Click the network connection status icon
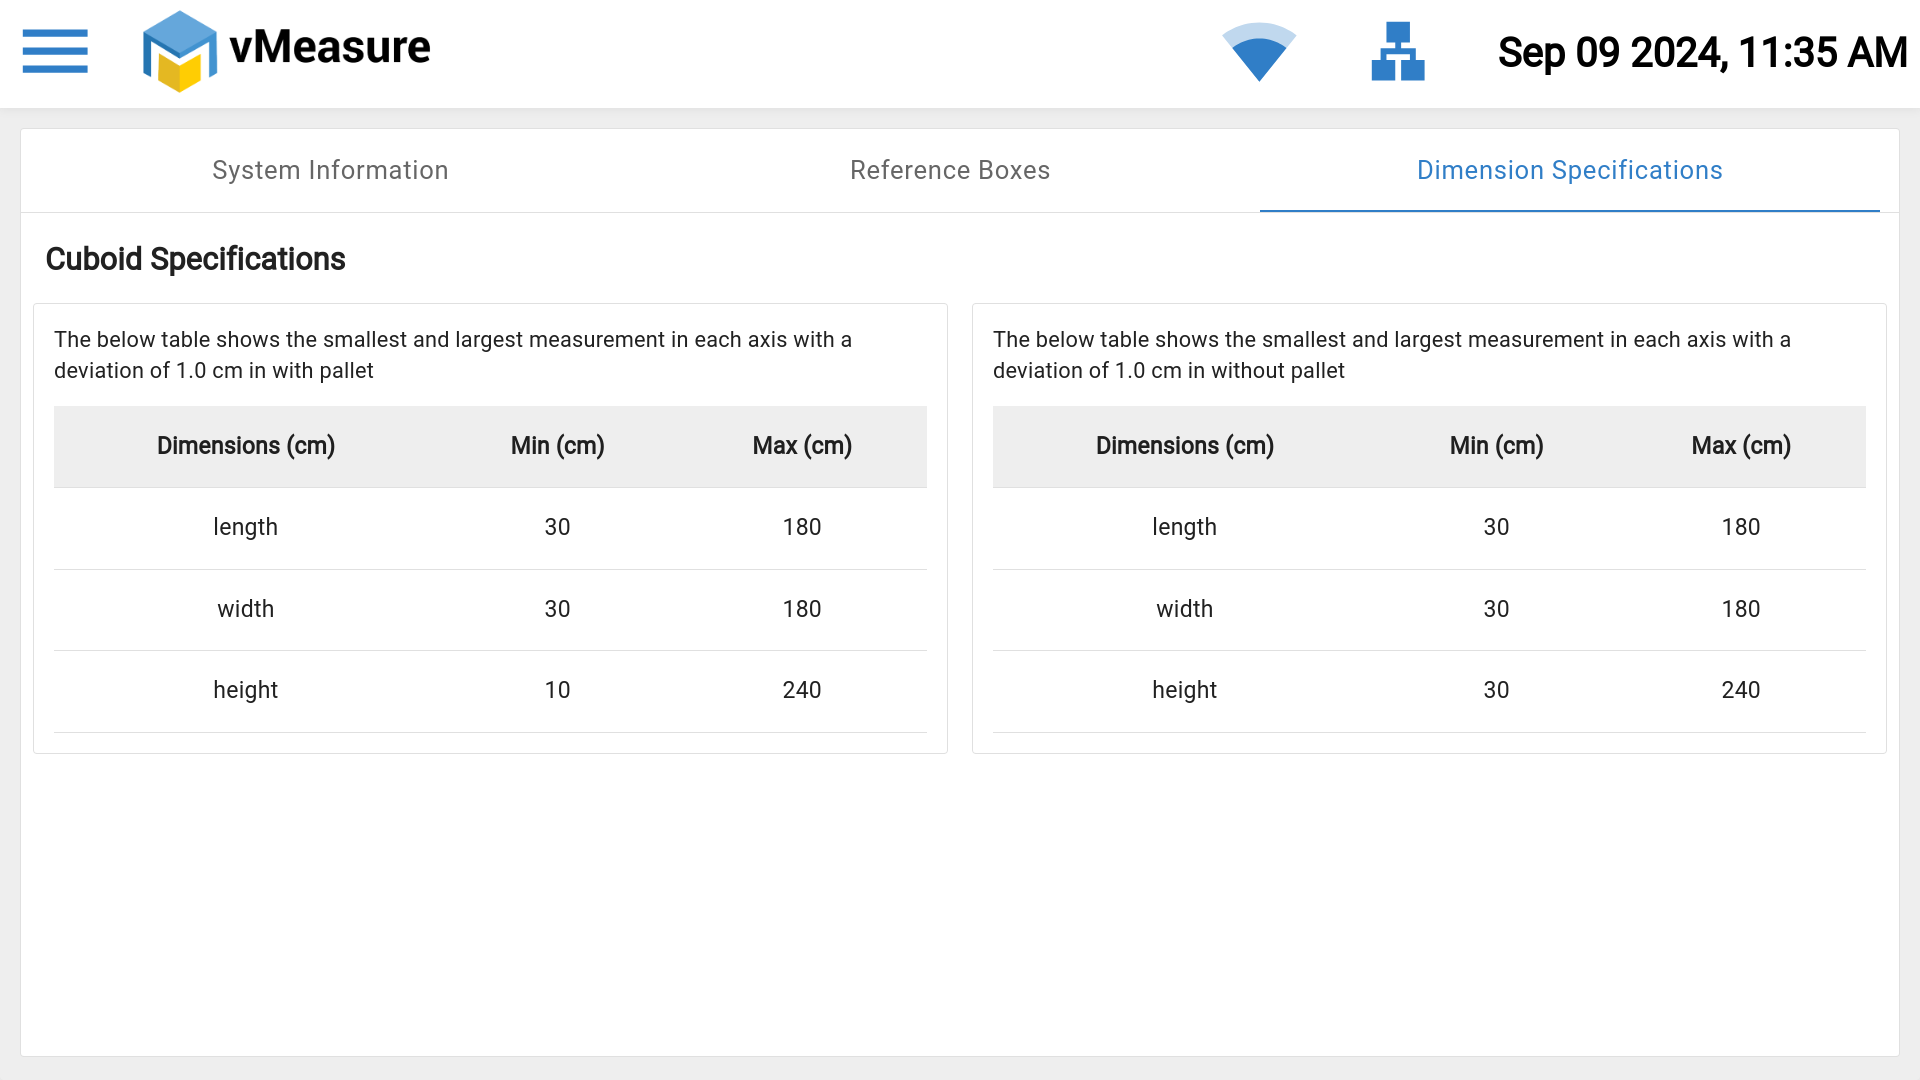Image resolution: width=1920 pixels, height=1080 pixels. tap(1397, 52)
